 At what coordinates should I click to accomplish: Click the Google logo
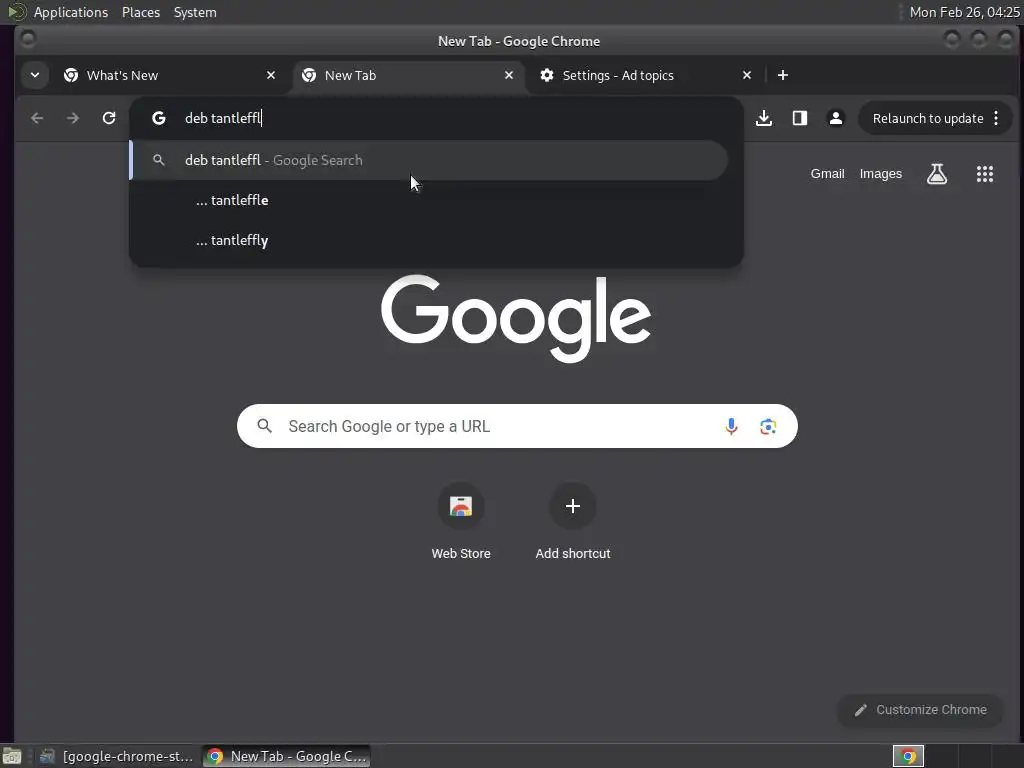click(x=516, y=319)
